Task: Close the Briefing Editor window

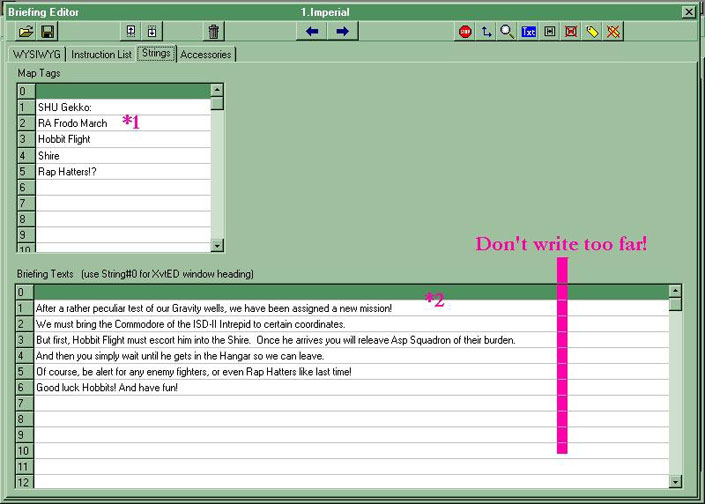Action: 688,12
